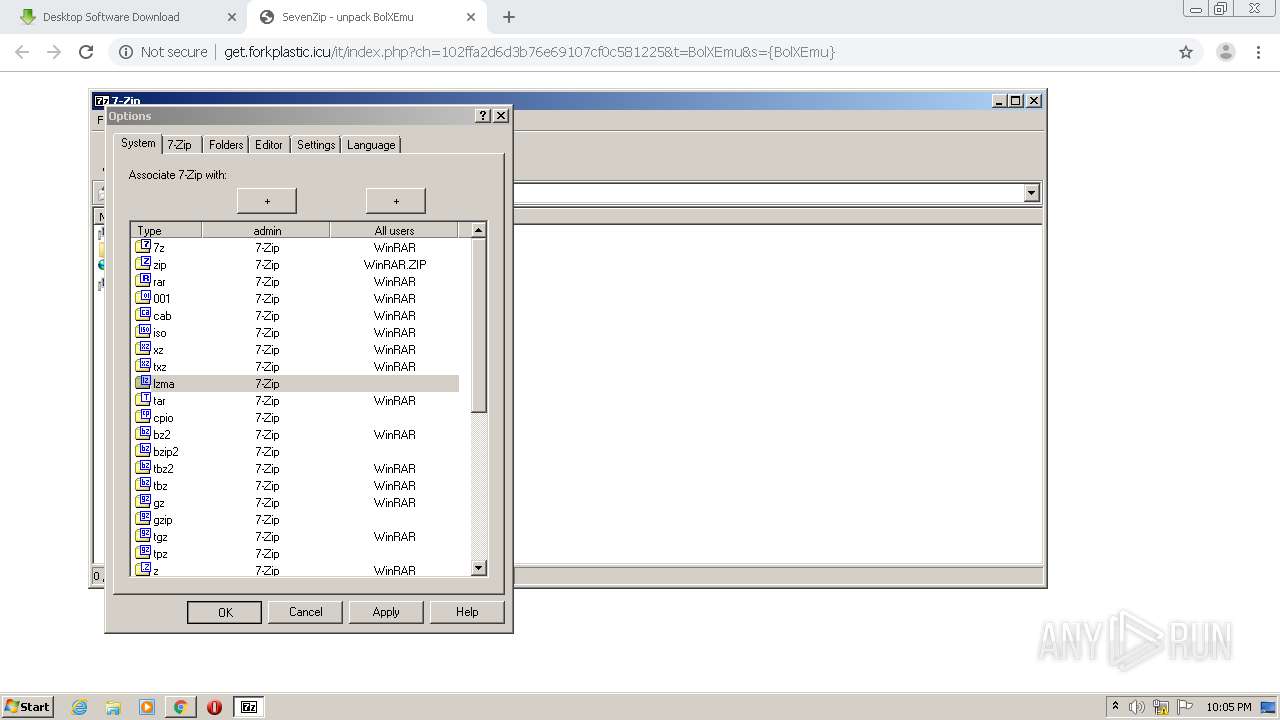Switch to the Folders tab

(226, 145)
